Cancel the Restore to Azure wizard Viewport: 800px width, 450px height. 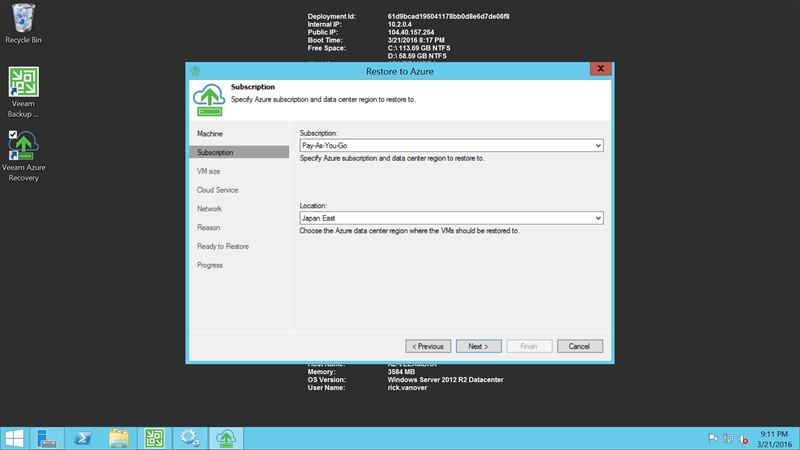(580, 346)
